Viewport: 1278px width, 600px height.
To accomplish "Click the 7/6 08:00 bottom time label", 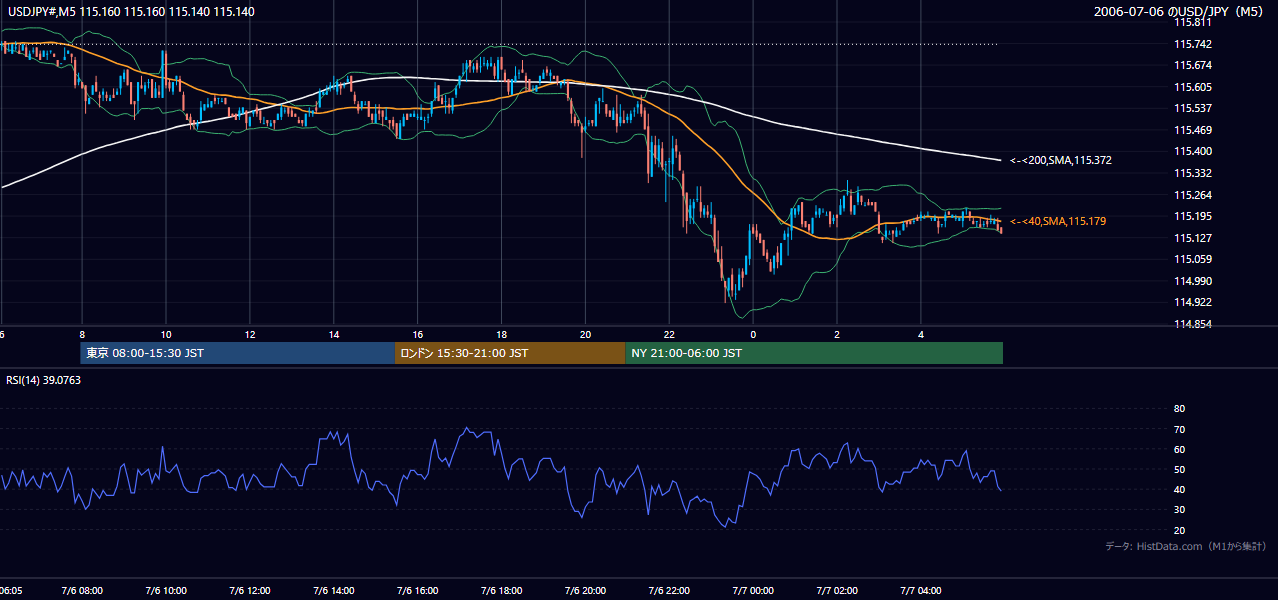I will click(x=82, y=591).
